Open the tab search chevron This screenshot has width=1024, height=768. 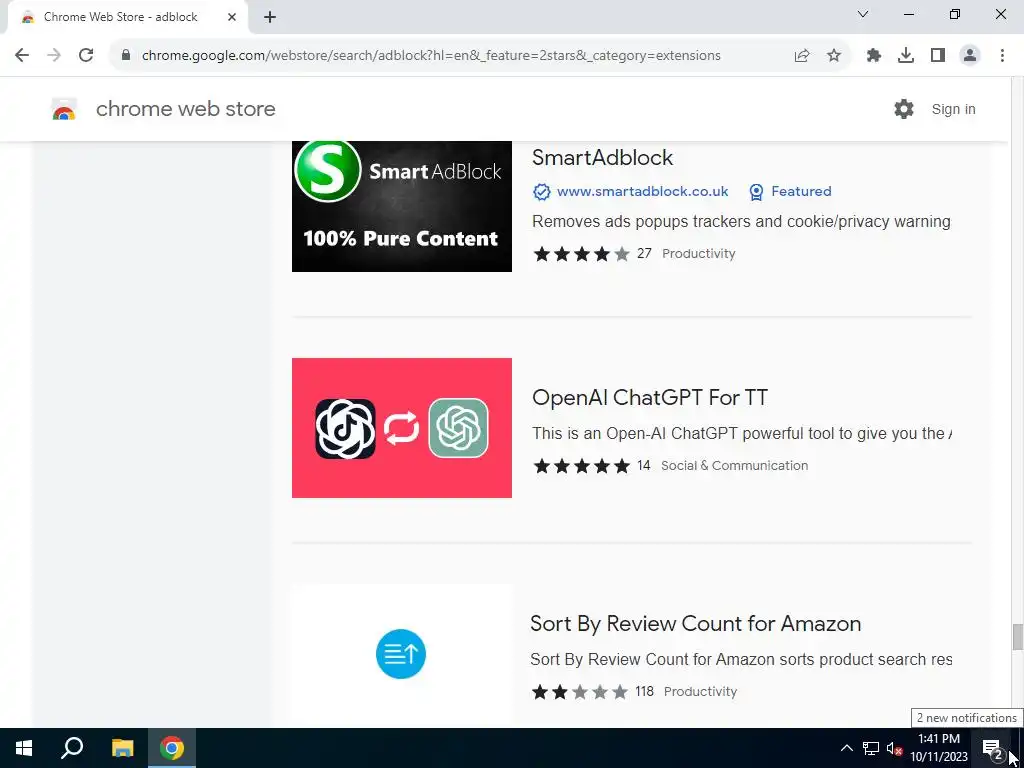(x=863, y=14)
